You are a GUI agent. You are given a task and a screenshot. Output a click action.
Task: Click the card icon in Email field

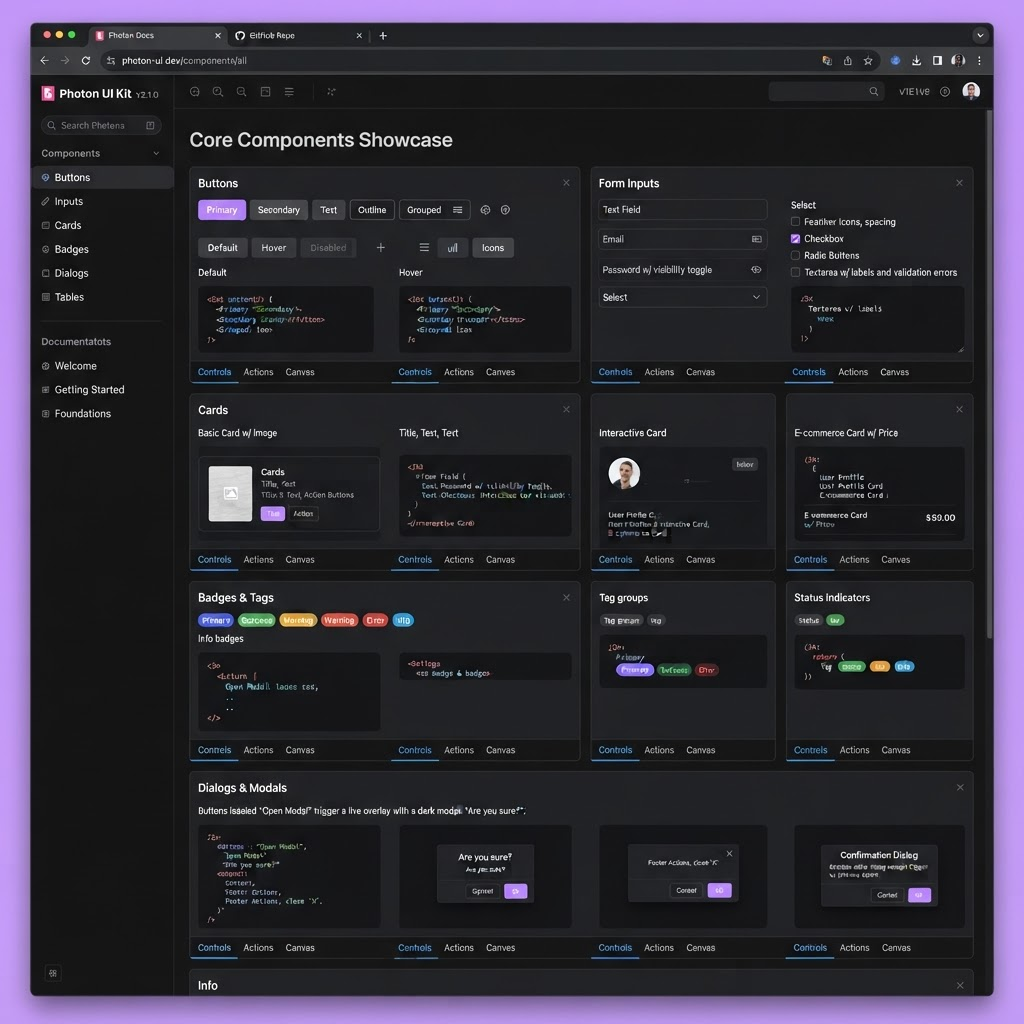[x=756, y=240]
